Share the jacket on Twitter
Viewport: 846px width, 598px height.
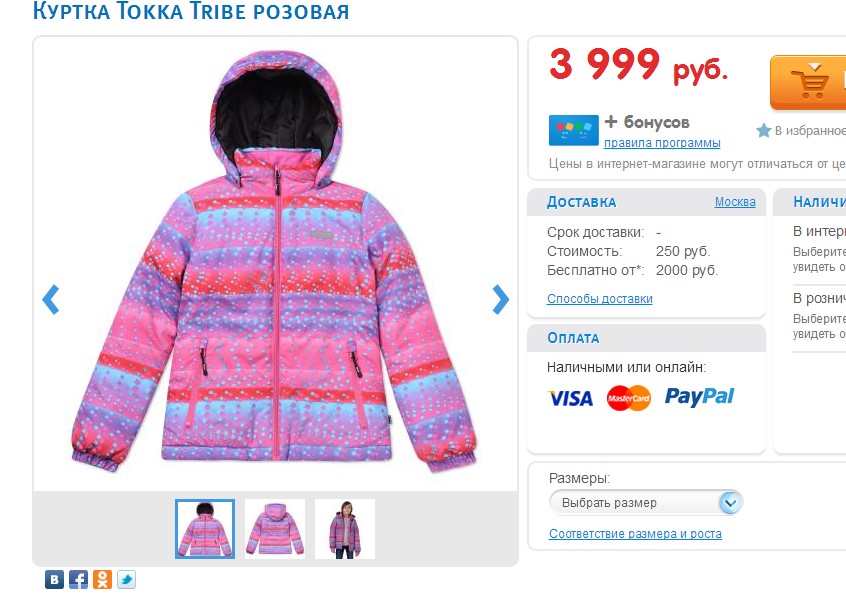[x=126, y=580]
